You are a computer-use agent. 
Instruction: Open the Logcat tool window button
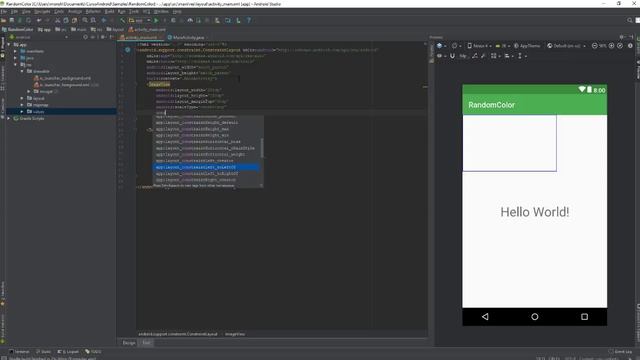coord(68,351)
